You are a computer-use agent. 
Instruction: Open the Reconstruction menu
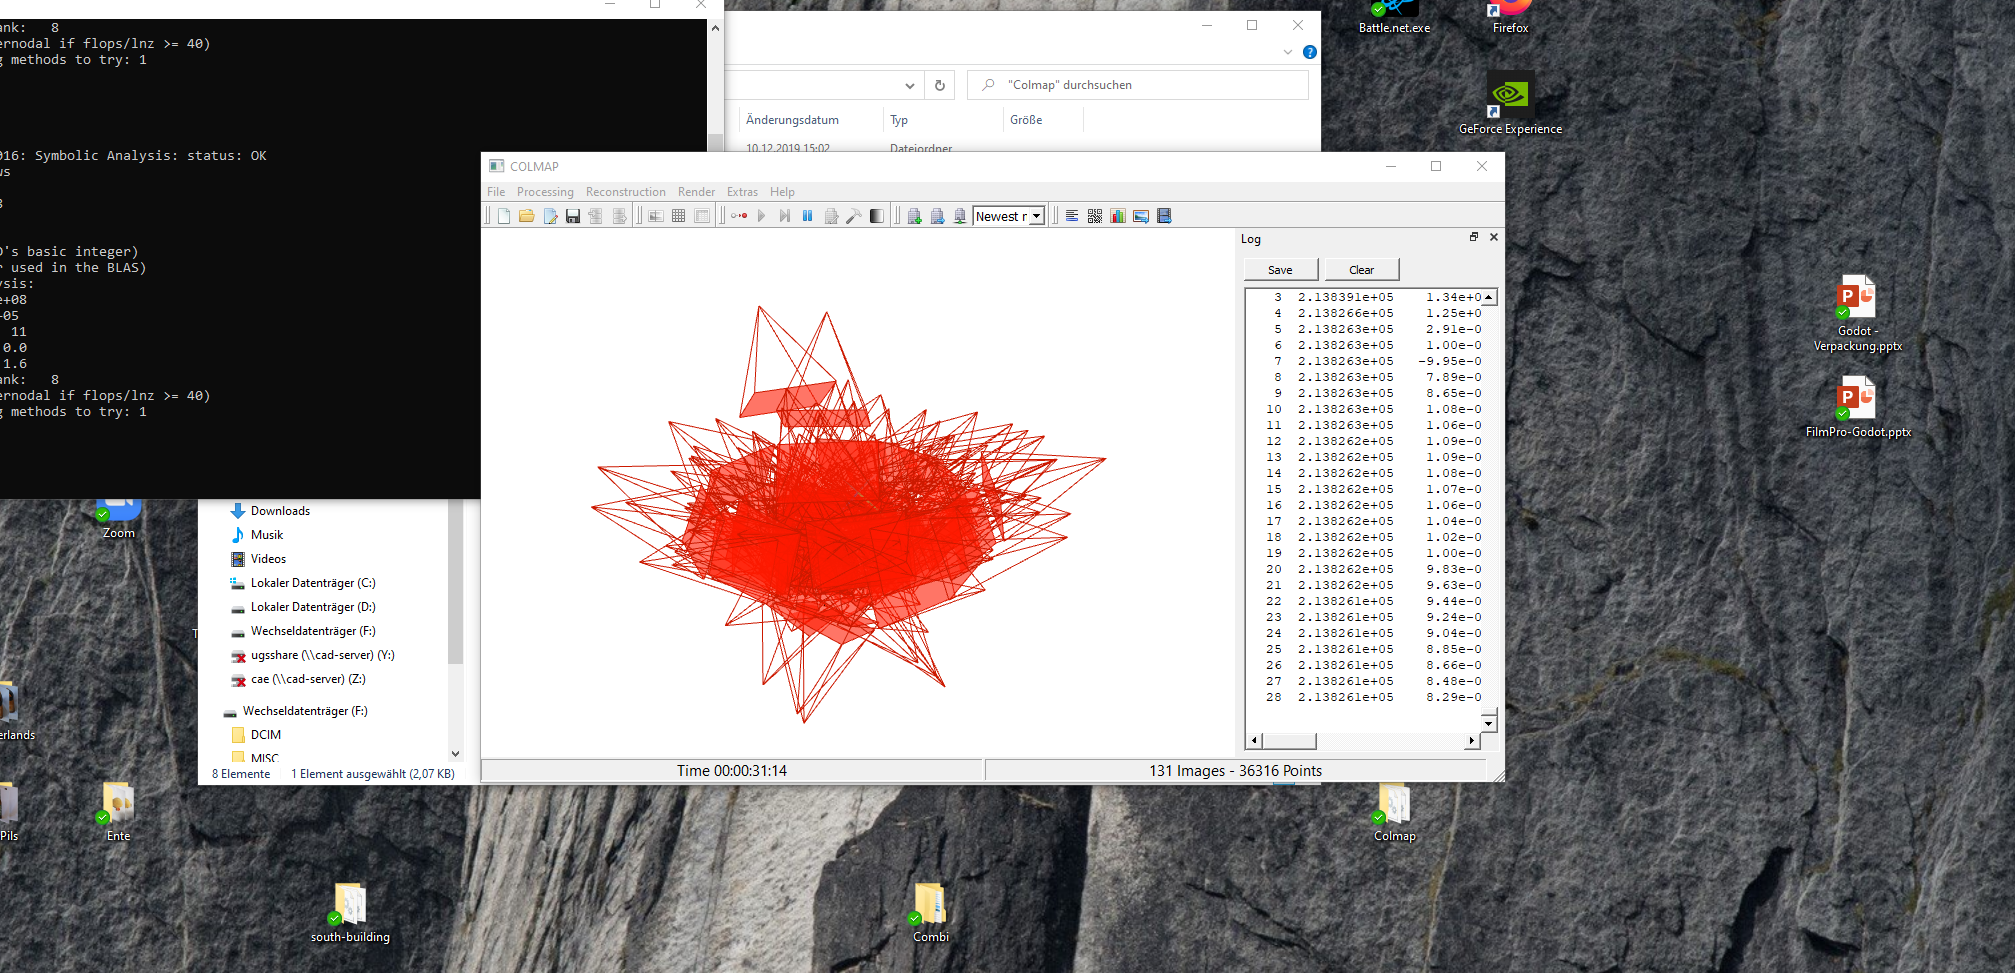(x=626, y=192)
